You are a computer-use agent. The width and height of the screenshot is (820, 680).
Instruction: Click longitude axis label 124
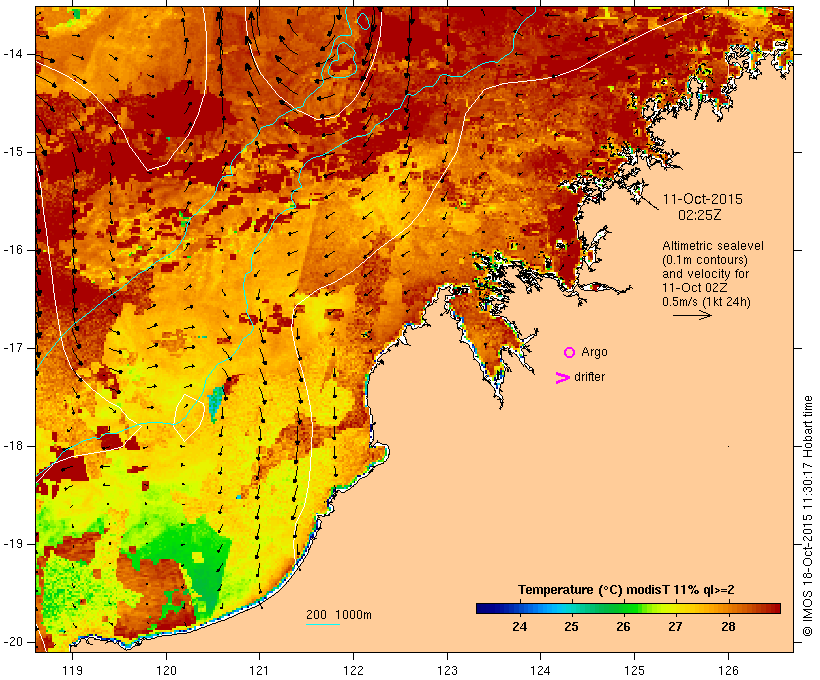pos(540,670)
